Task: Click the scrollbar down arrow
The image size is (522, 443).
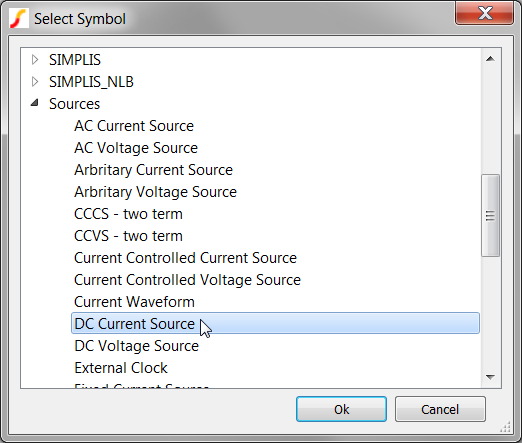Action: coord(490,377)
